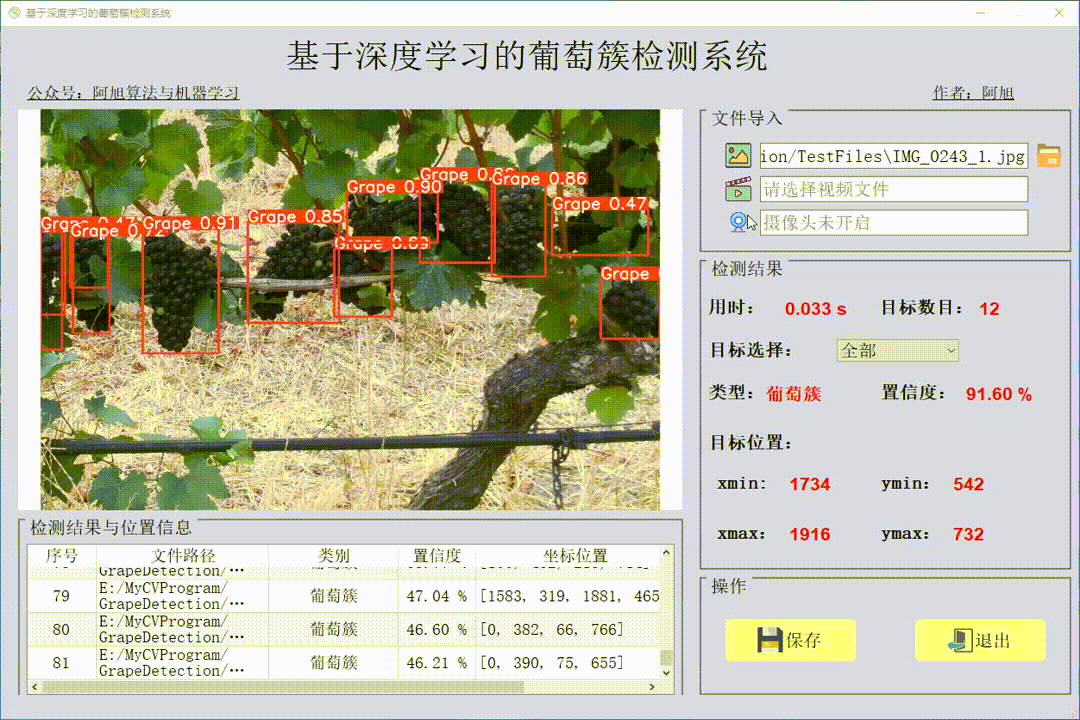
Task: Click the Grape 0.90 detection label
Action: click(394, 187)
